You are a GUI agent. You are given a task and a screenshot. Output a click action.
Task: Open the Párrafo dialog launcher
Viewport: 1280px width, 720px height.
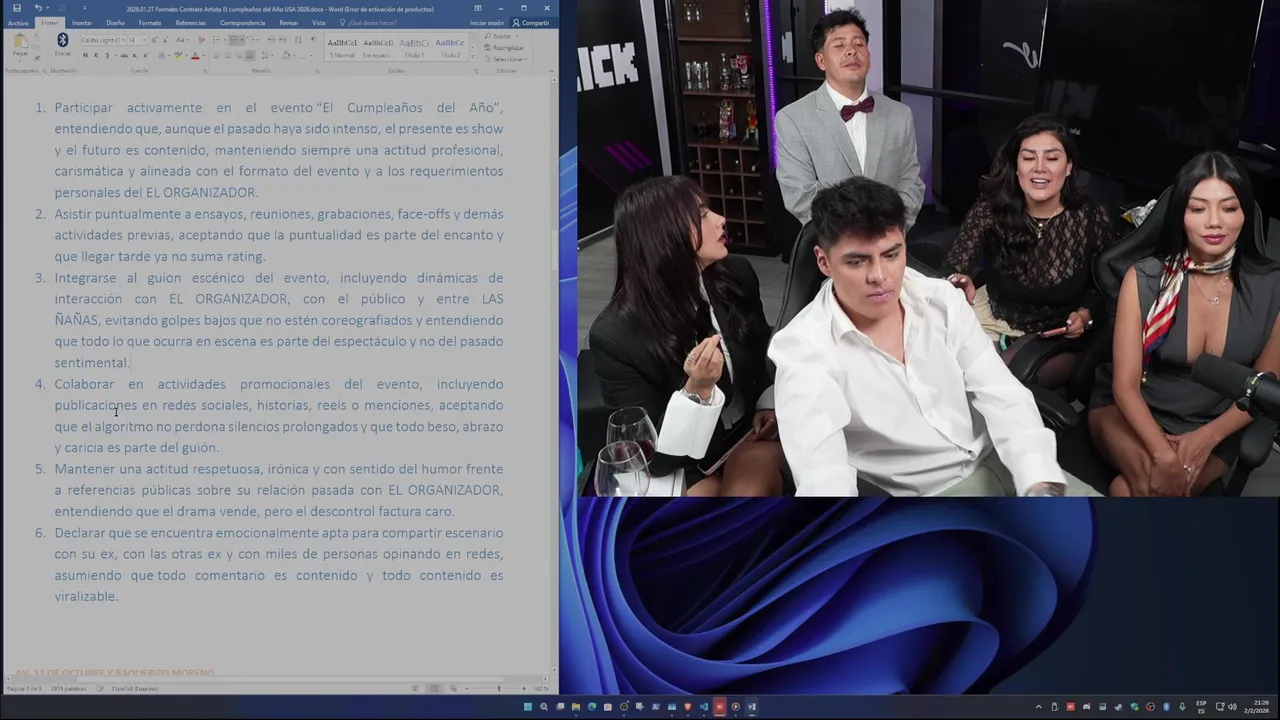tap(317, 71)
